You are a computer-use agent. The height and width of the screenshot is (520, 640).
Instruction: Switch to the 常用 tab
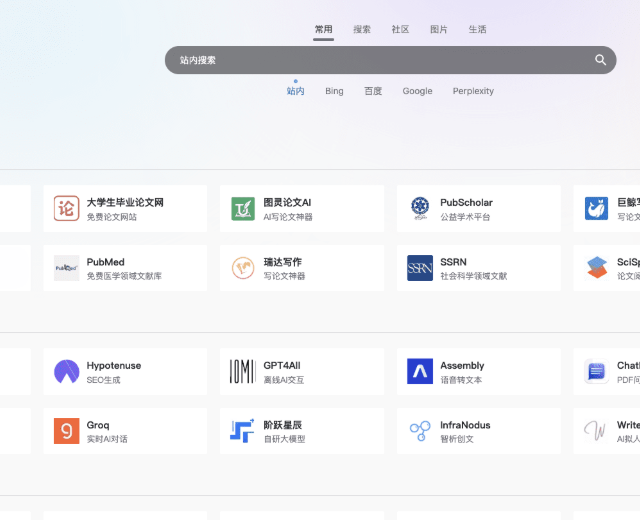coord(323,29)
